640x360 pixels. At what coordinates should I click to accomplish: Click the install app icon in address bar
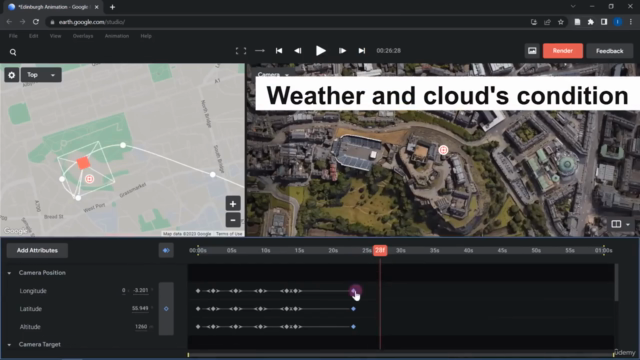pos(534,22)
